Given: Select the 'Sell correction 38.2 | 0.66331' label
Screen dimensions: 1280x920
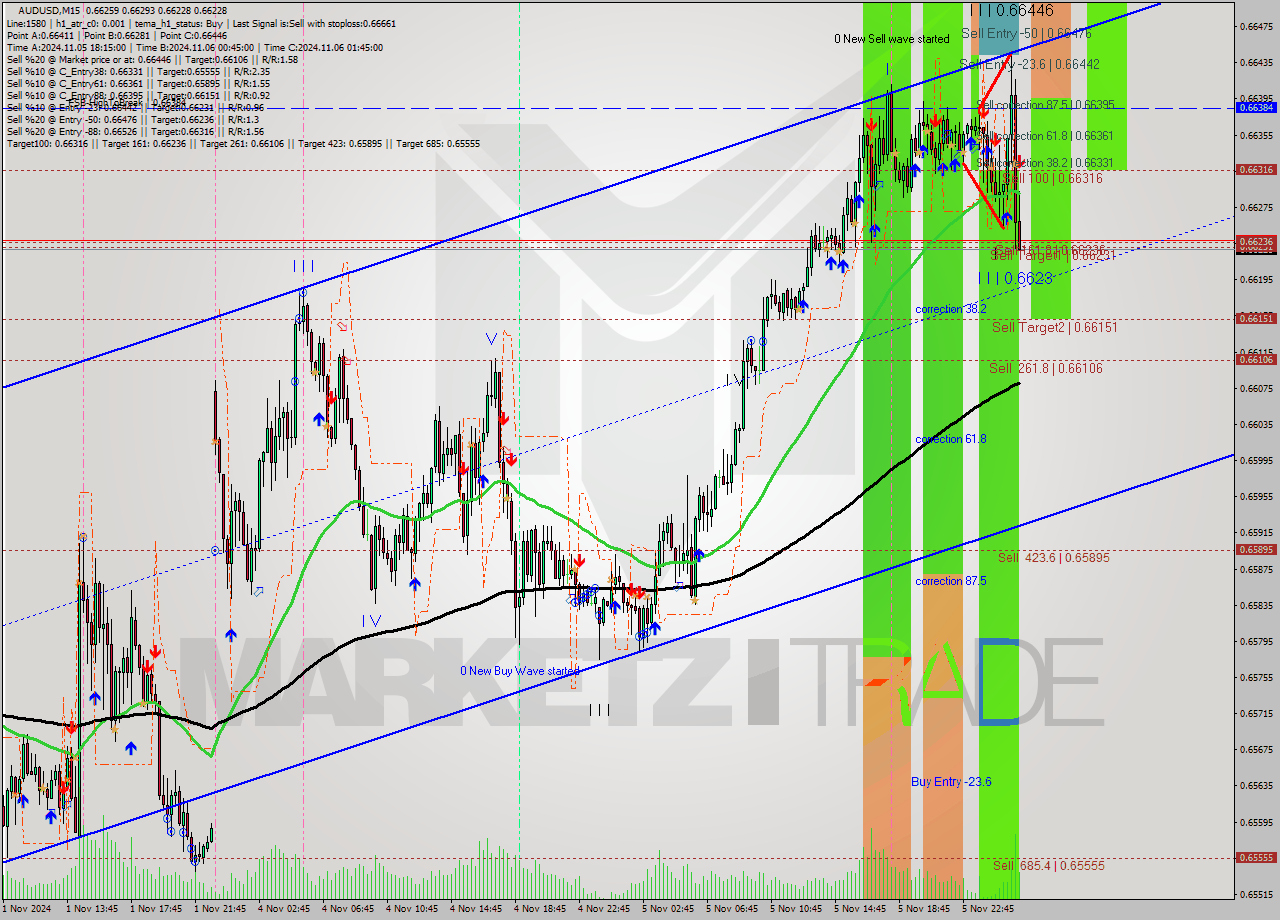Looking at the screenshot, I should [1045, 162].
